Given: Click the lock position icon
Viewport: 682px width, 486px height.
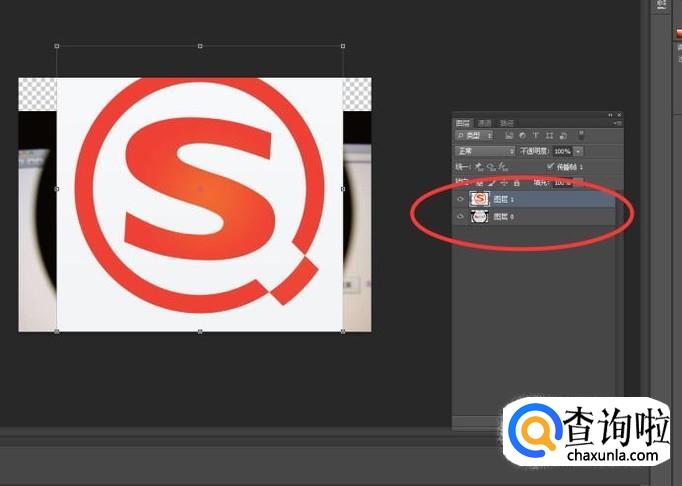Looking at the screenshot, I should (x=504, y=183).
